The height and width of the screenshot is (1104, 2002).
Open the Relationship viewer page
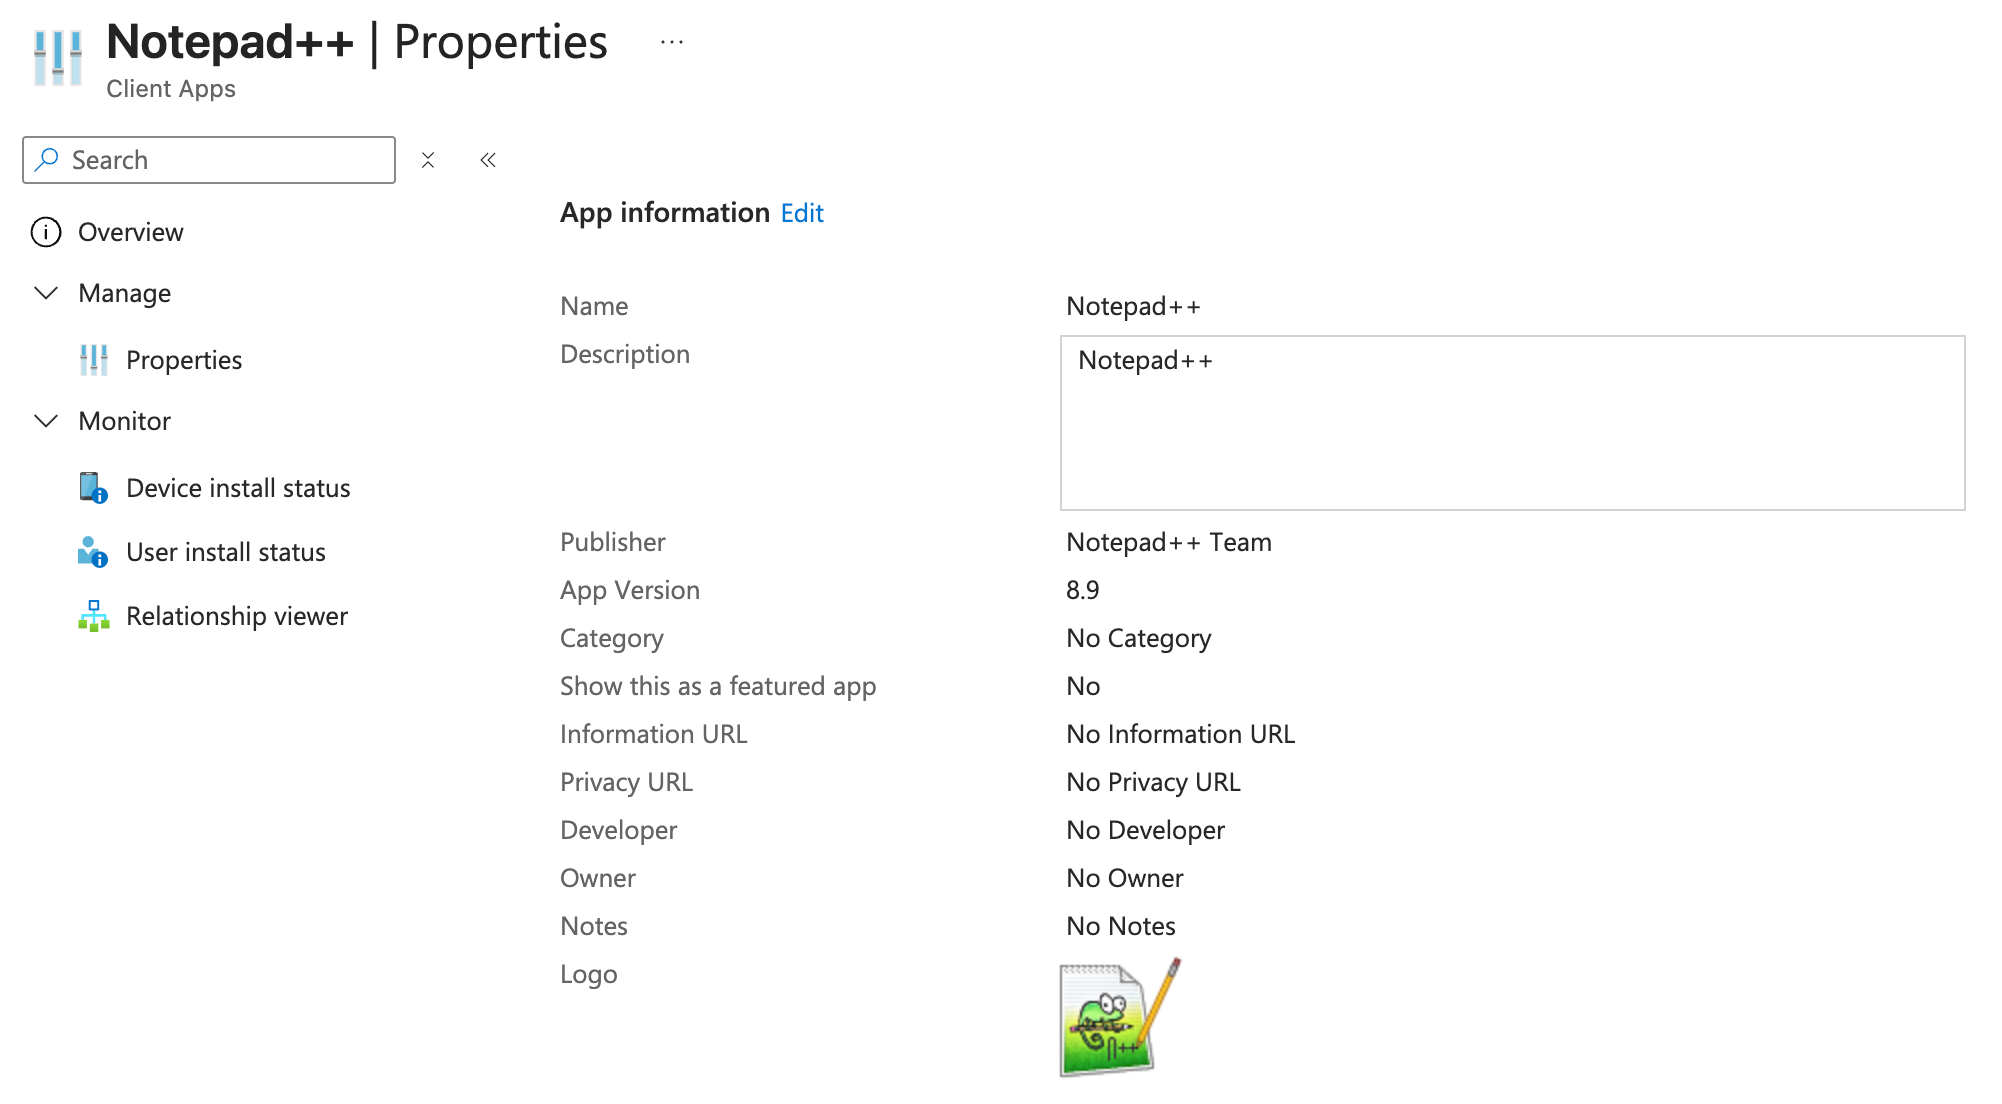[237, 616]
